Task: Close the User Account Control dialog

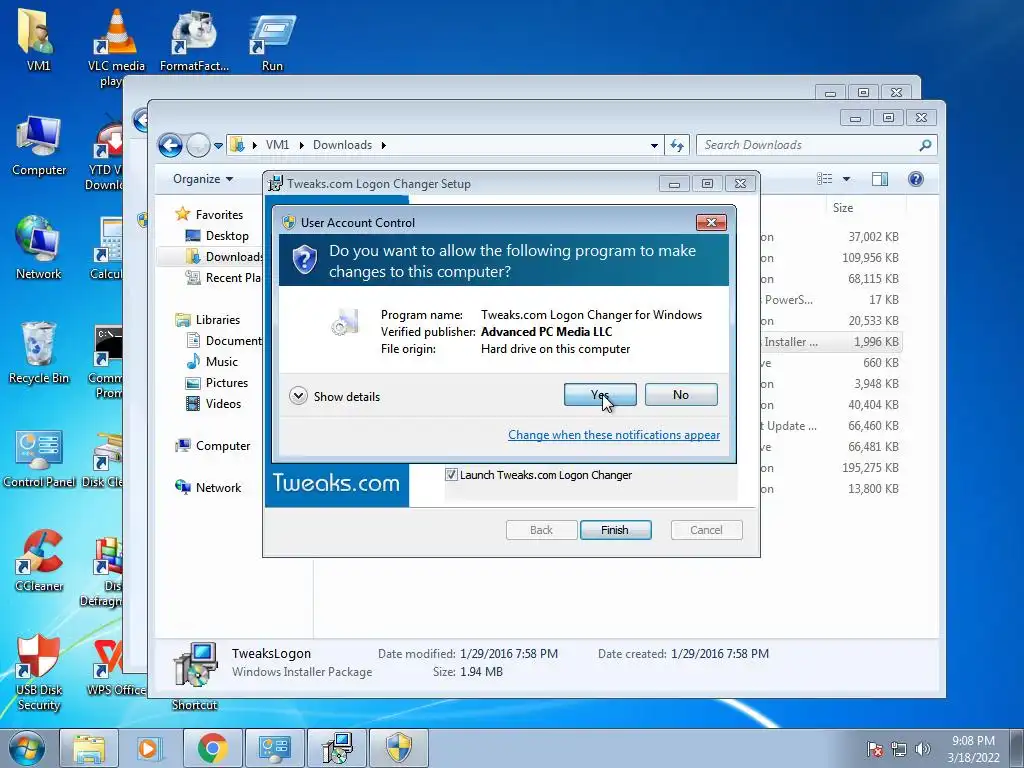Action: (x=711, y=223)
